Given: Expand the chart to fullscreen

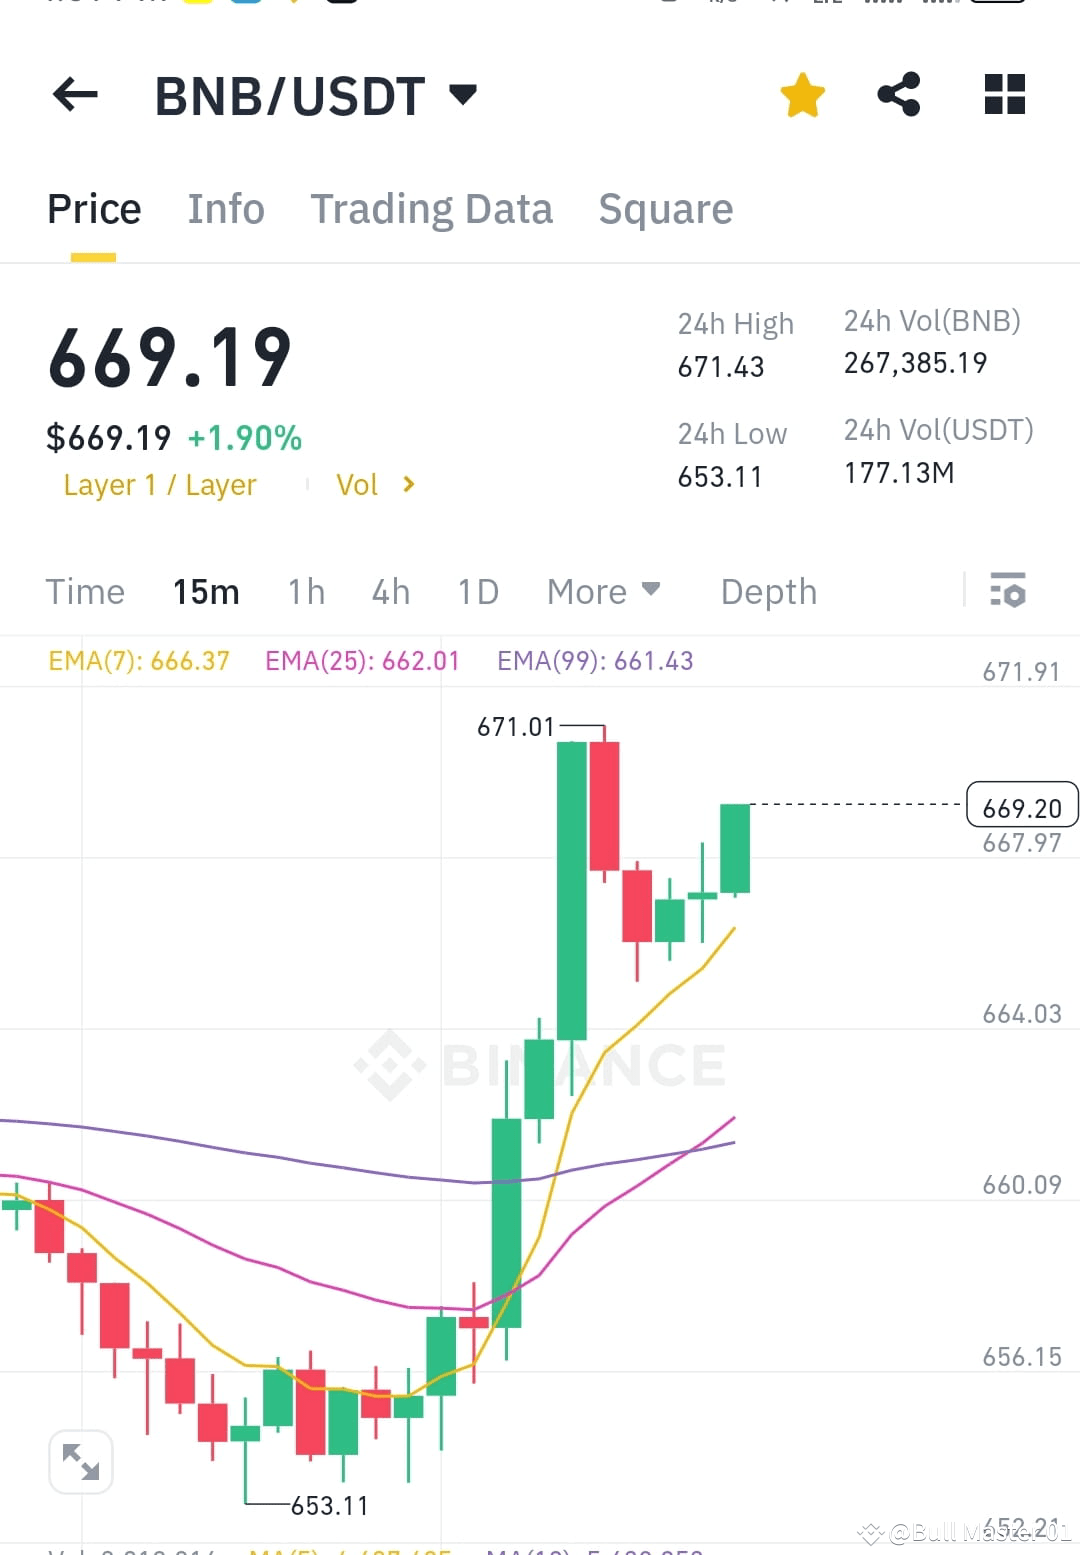Looking at the screenshot, I should point(81,1460).
